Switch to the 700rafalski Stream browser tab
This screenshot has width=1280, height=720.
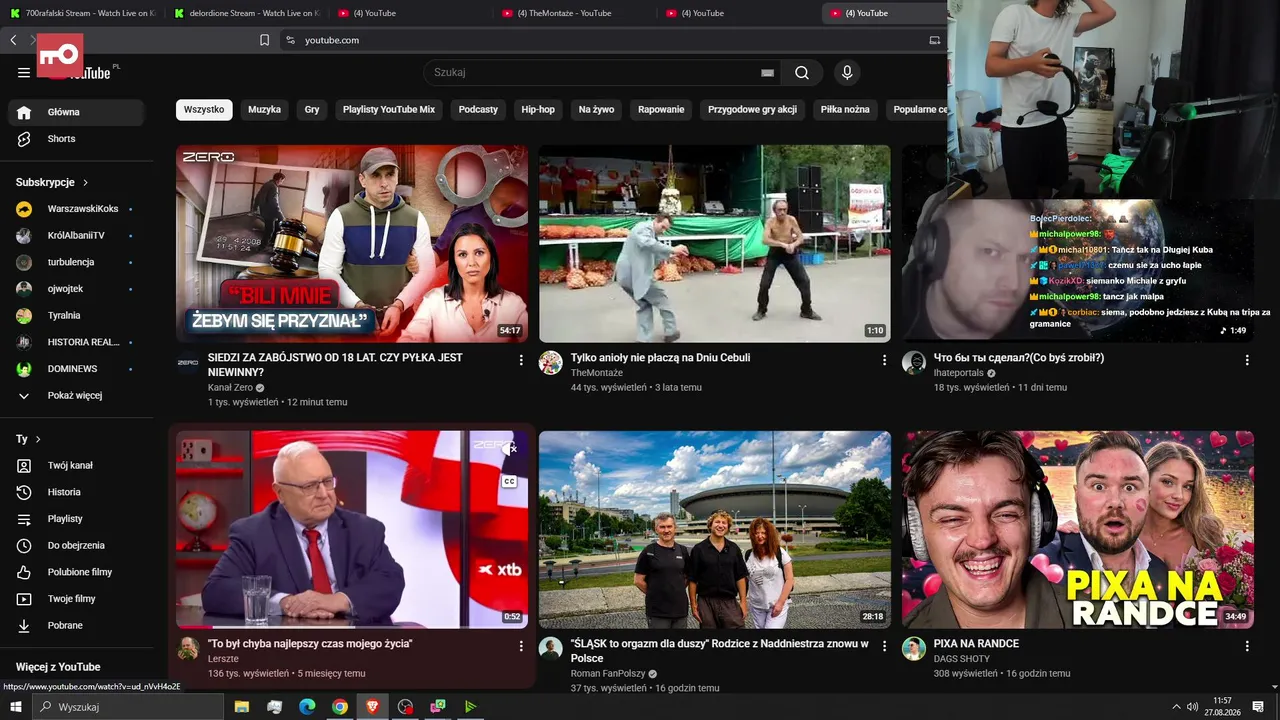point(82,13)
